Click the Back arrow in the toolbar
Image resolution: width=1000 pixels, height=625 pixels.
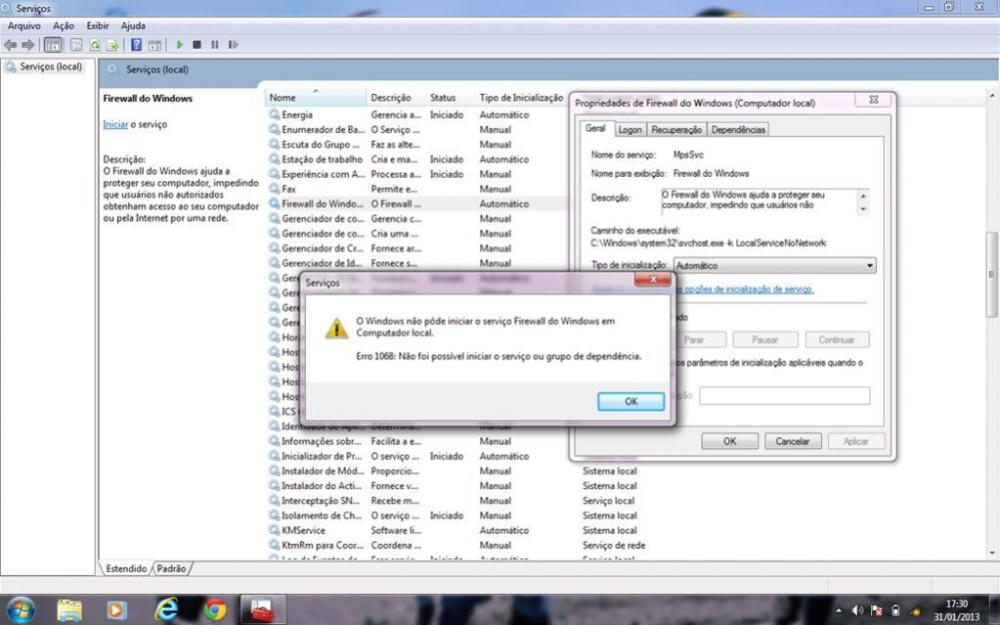click(10, 45)
